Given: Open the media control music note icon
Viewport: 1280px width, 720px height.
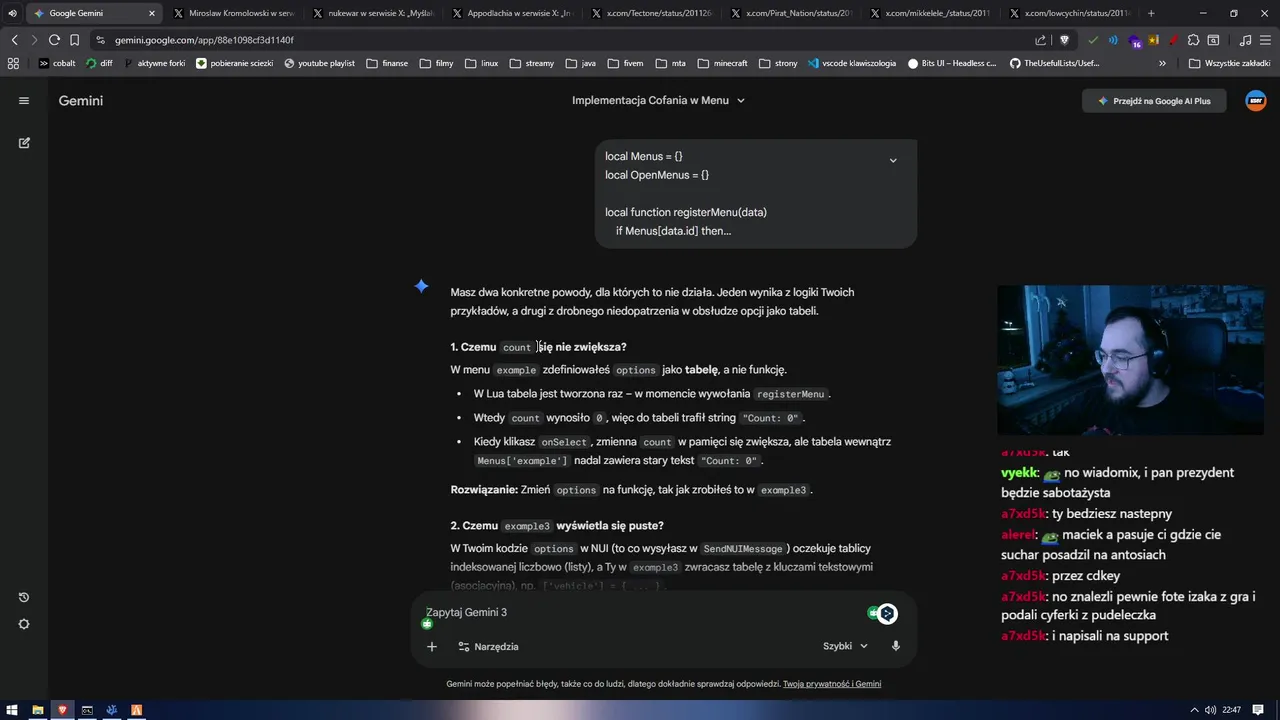Looking at the screenshot, I should [1245, 40].
